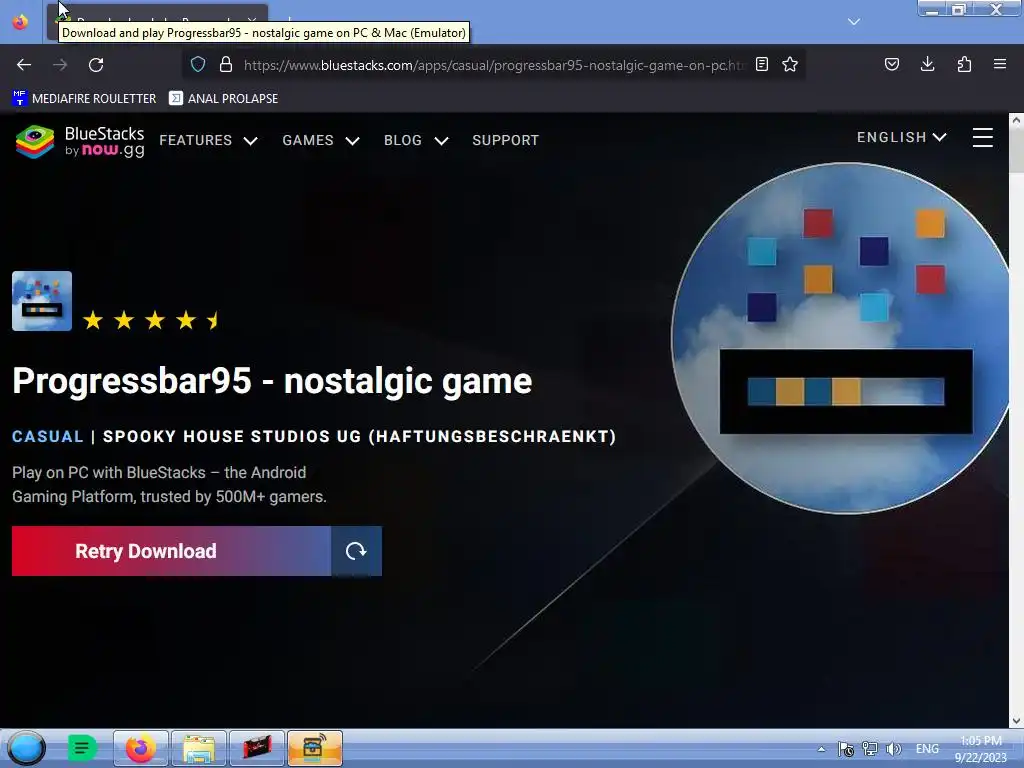
Task: Open the tracking protection shield icon
Action: click(x=198, y=64)
